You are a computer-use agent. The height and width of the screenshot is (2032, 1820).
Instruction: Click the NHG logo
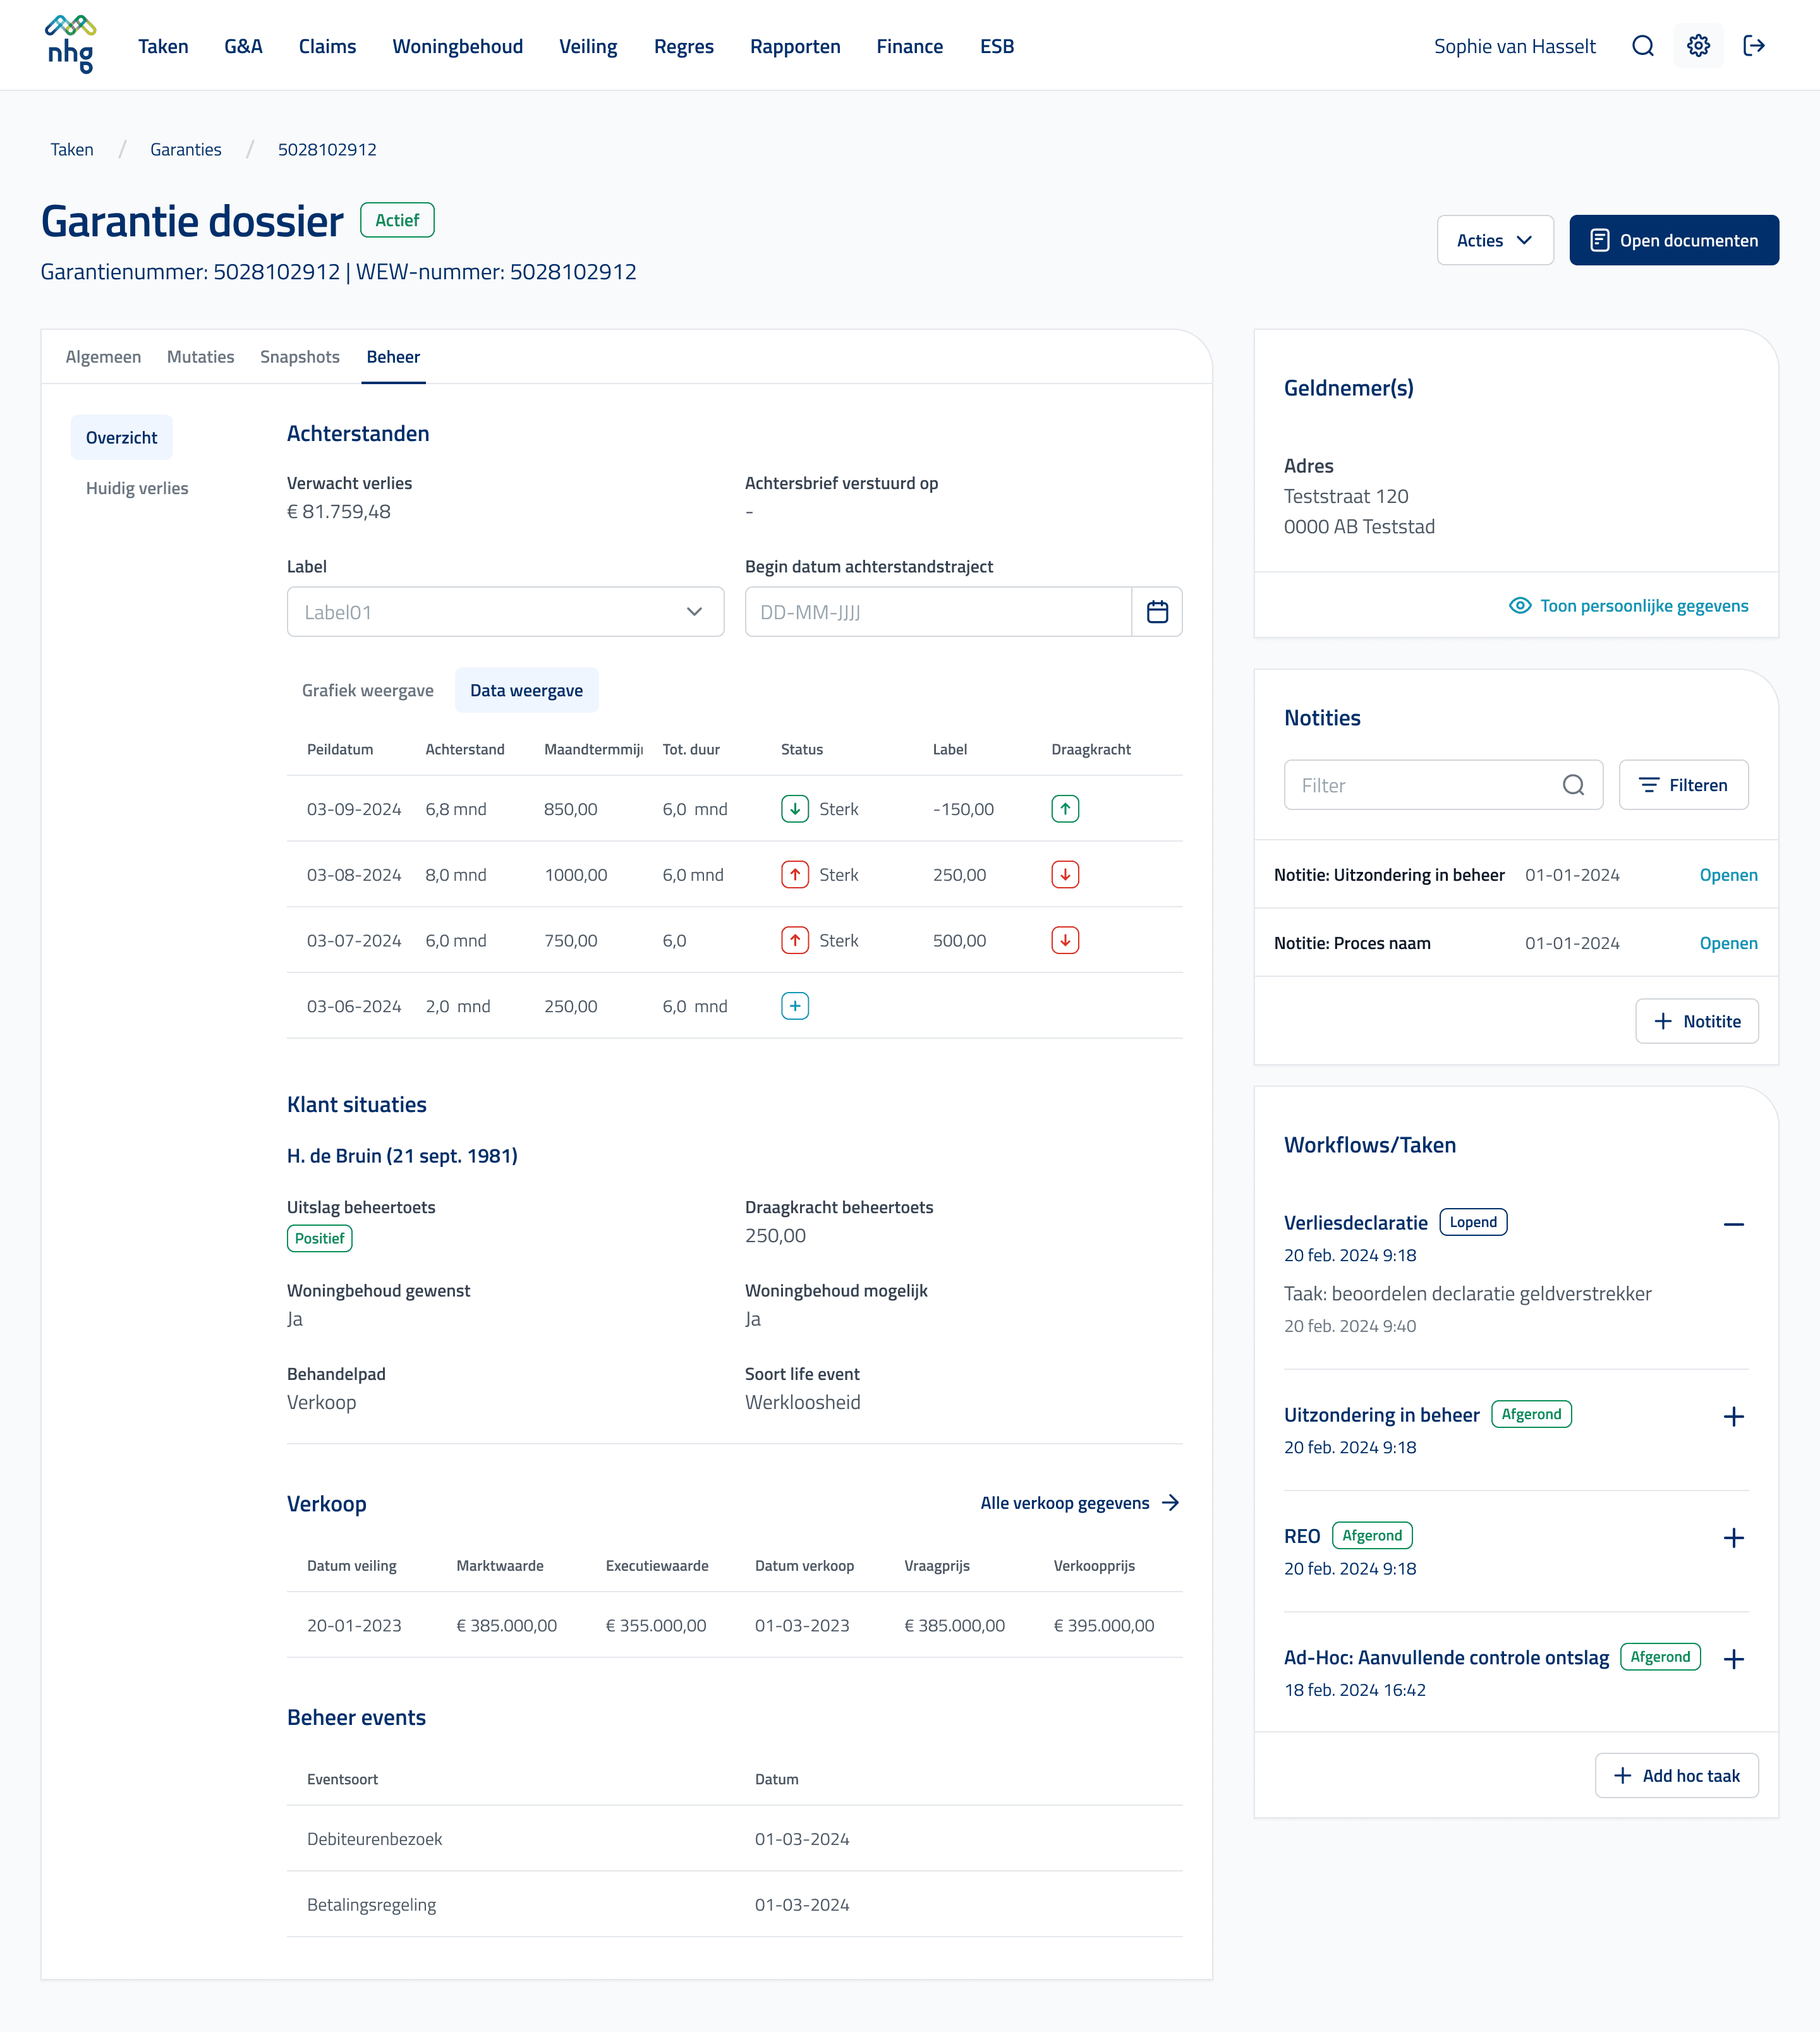(x=70, y=45)
